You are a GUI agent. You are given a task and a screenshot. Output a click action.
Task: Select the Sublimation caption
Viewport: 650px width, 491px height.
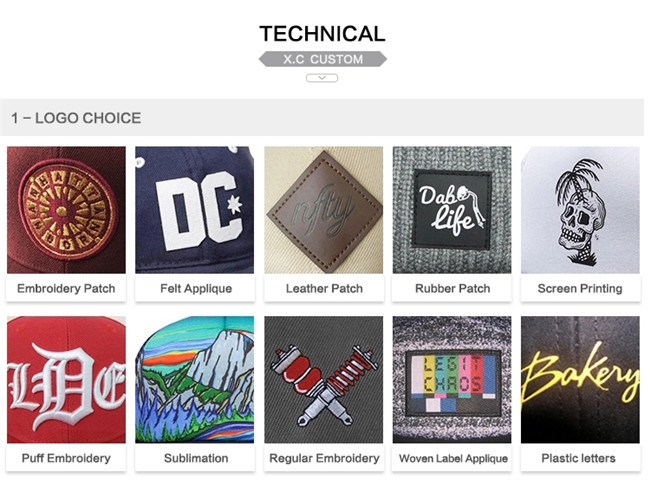click(x=196, y=458)
